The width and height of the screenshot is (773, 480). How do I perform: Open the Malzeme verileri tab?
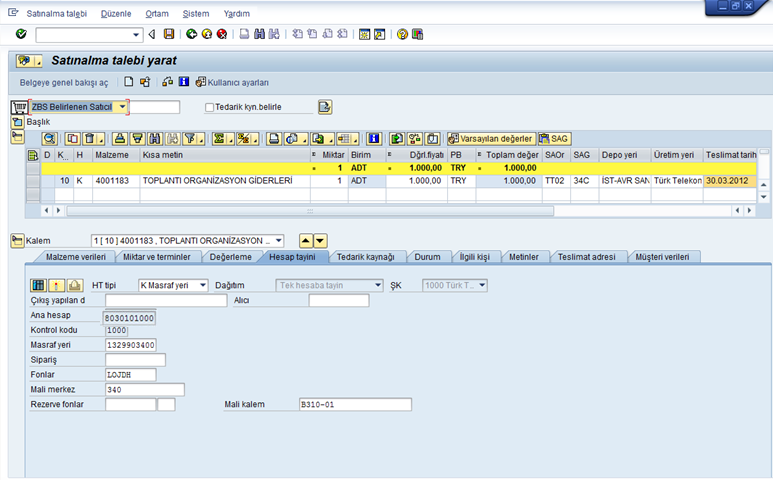coord(76,257)
